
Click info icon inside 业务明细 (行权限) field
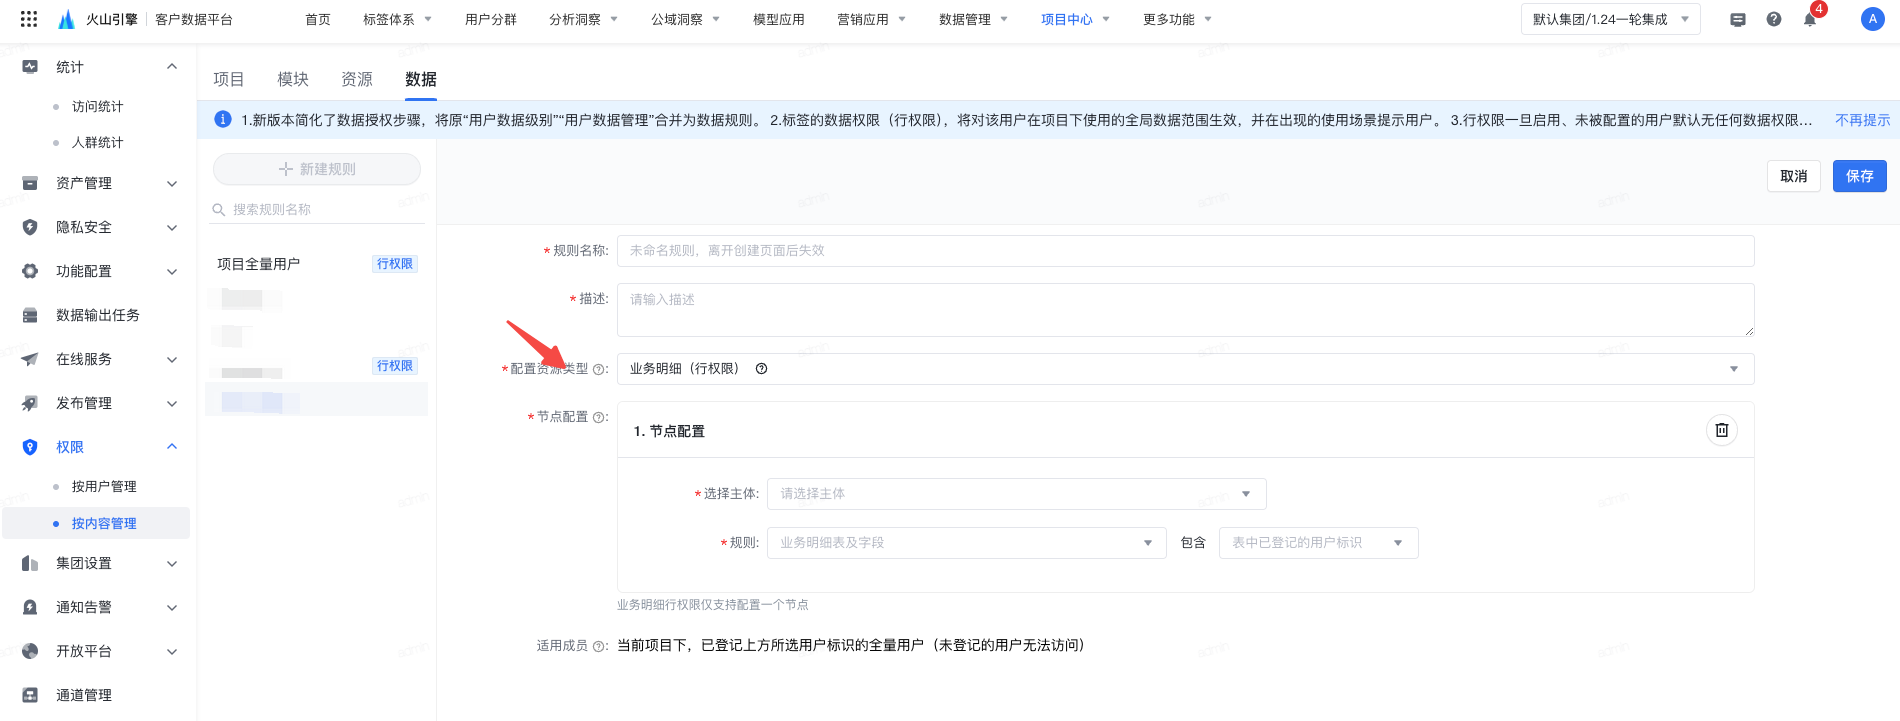(762, 369)
